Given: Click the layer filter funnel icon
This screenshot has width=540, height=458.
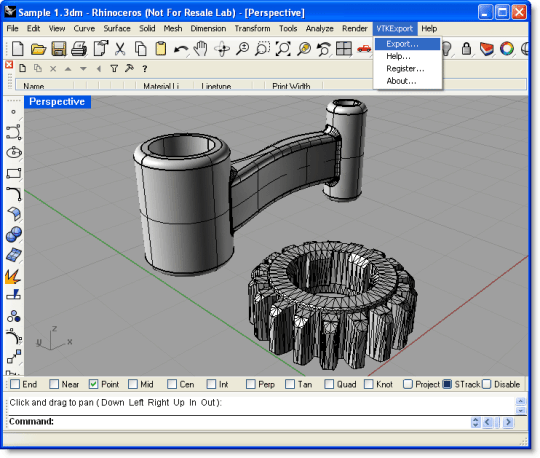Looking at the screenshot, I should tap(114, 69).
